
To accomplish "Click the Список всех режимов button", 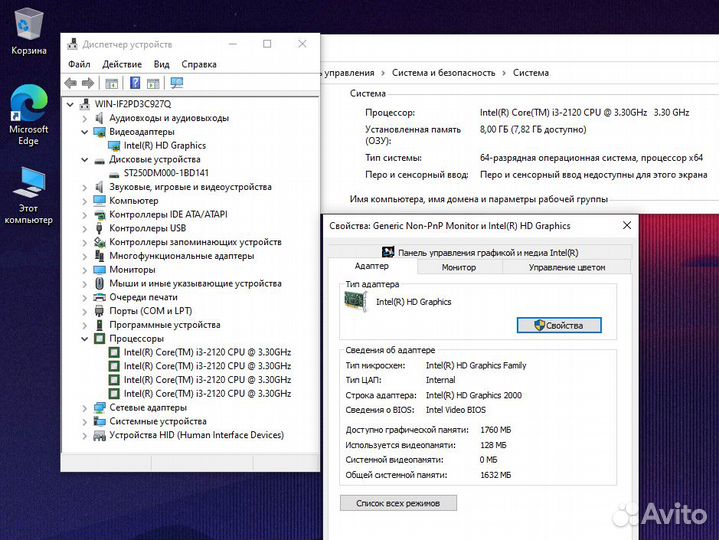I will click(x=398, y=503).
